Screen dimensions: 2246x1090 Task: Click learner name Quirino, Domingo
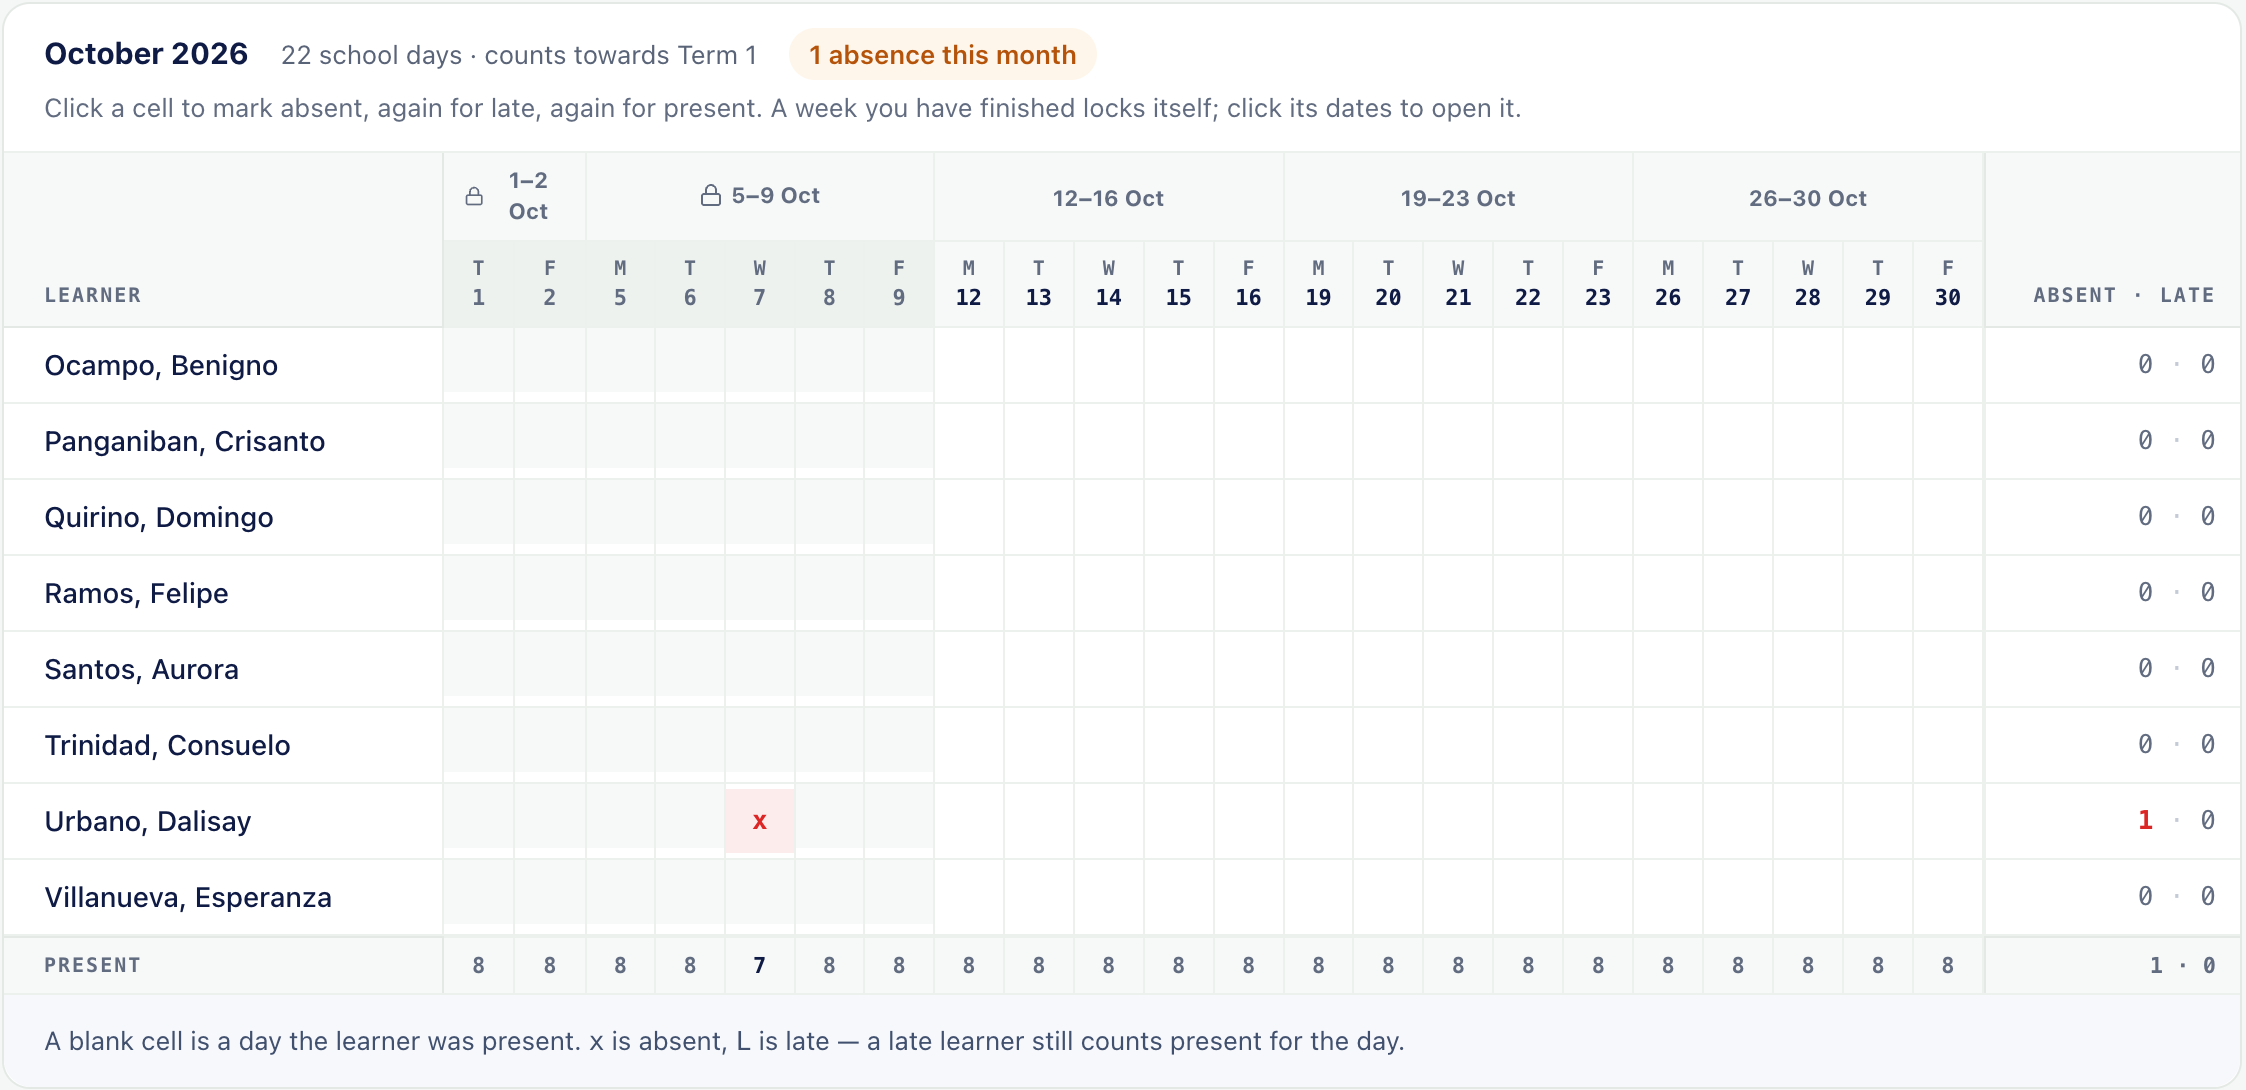159,517
